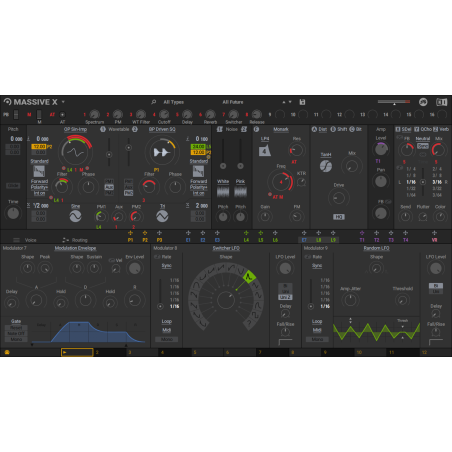452x452 pixels.
Task: Toggle Midi in the Random LFO
Action: (317, 330)
